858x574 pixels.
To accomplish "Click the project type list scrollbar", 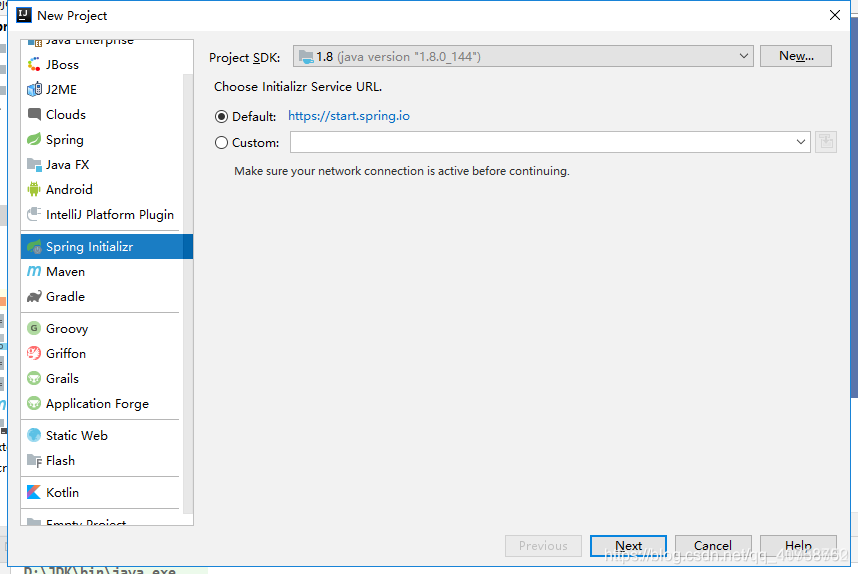I will tap(188, 293).
